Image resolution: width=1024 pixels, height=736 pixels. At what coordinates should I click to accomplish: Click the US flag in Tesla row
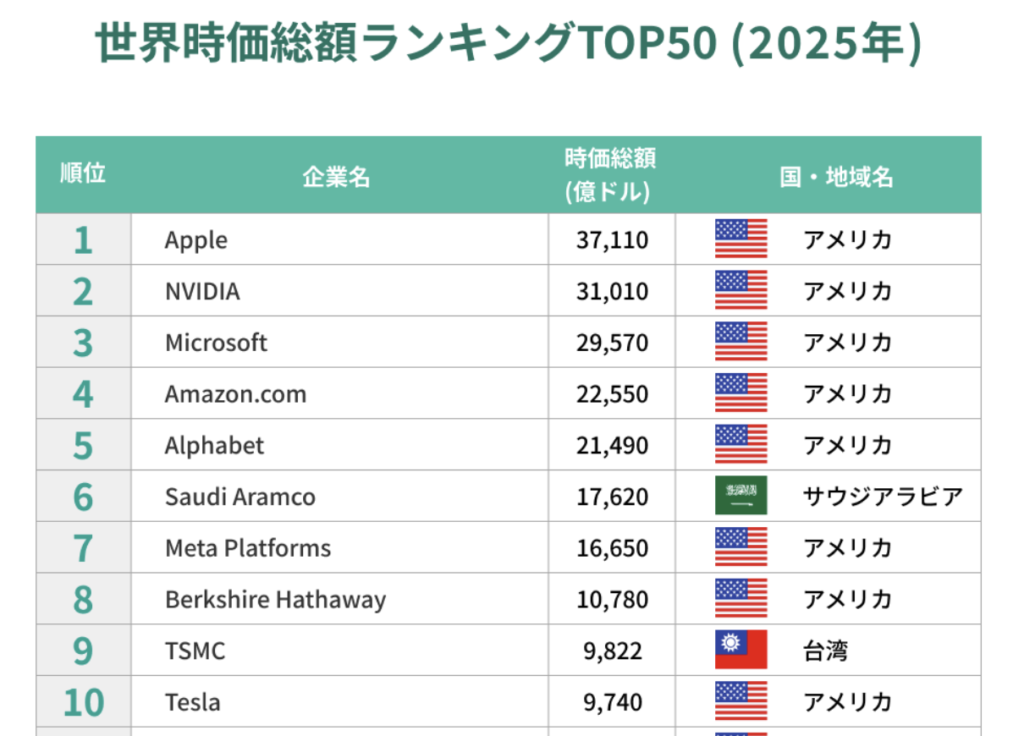point(741,701)
